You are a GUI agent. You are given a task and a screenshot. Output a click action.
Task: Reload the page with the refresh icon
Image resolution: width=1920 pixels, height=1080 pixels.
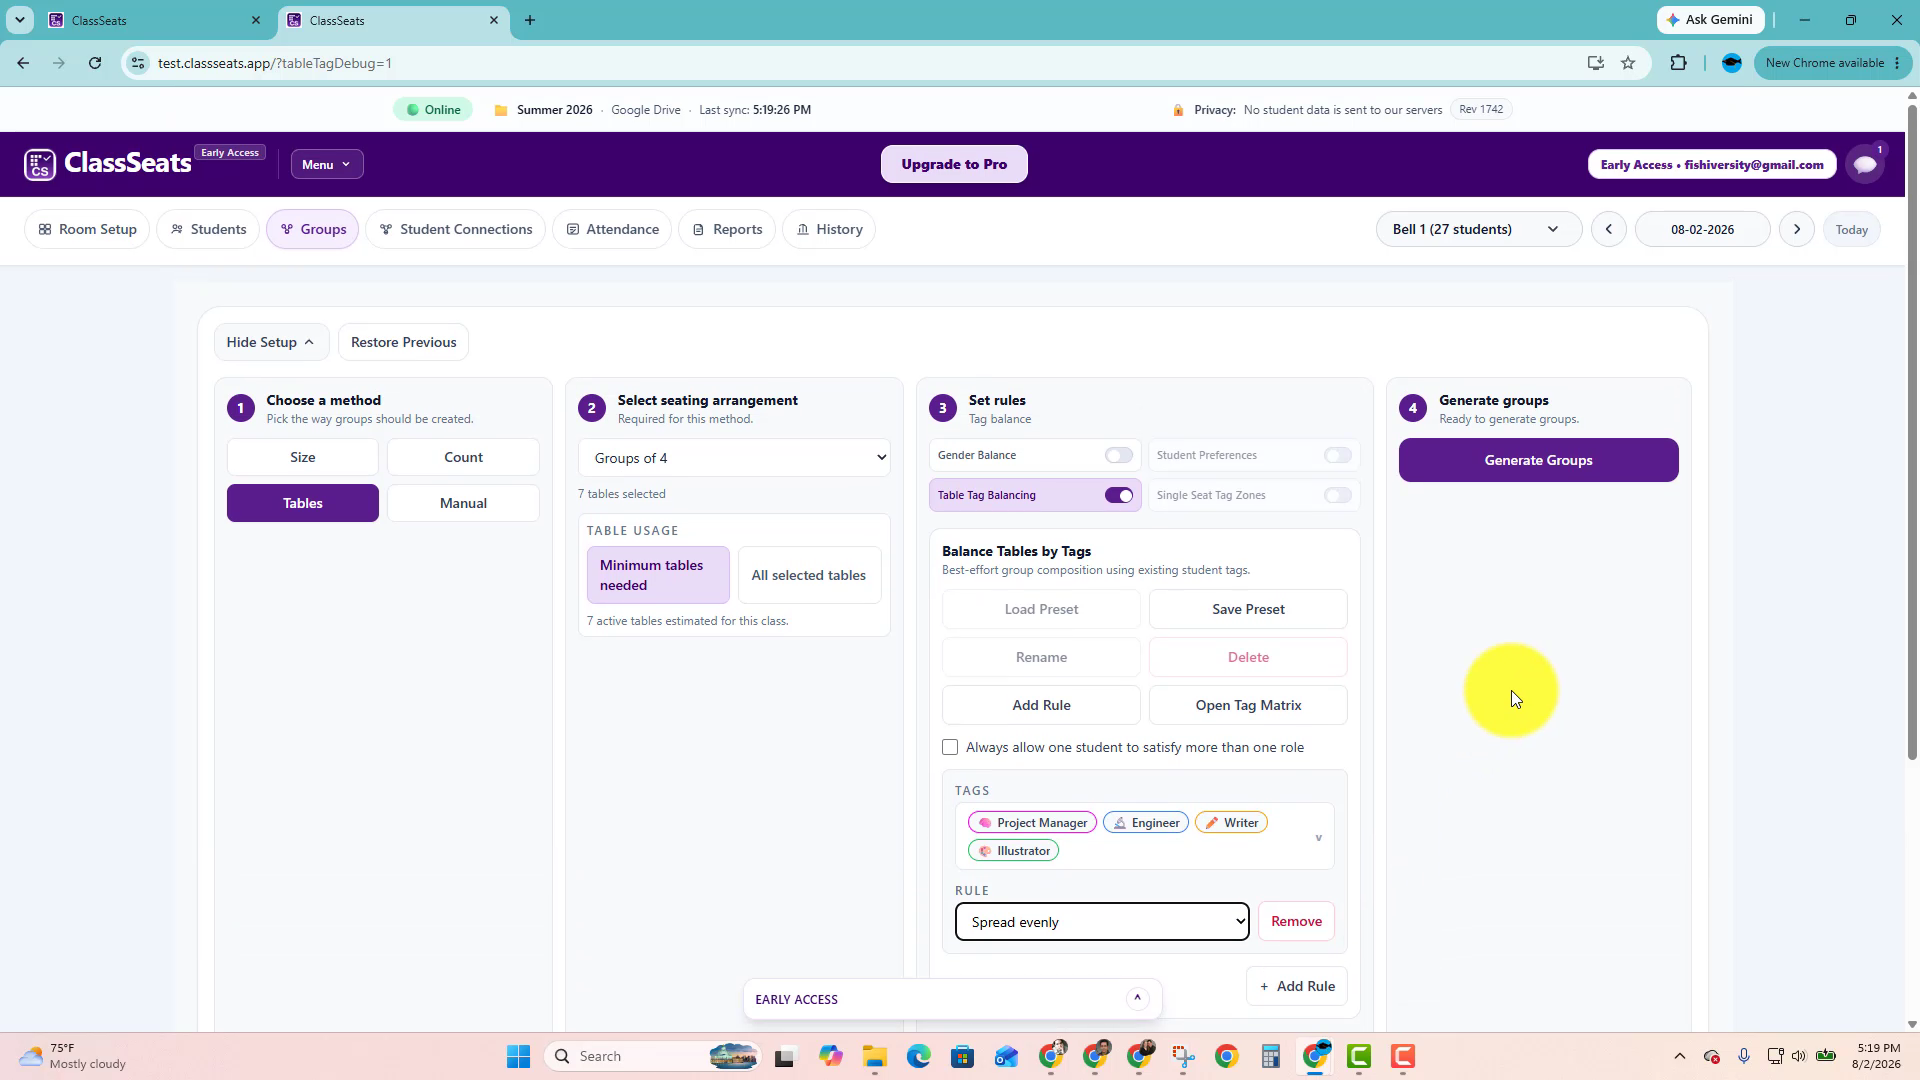click(95, 63)
